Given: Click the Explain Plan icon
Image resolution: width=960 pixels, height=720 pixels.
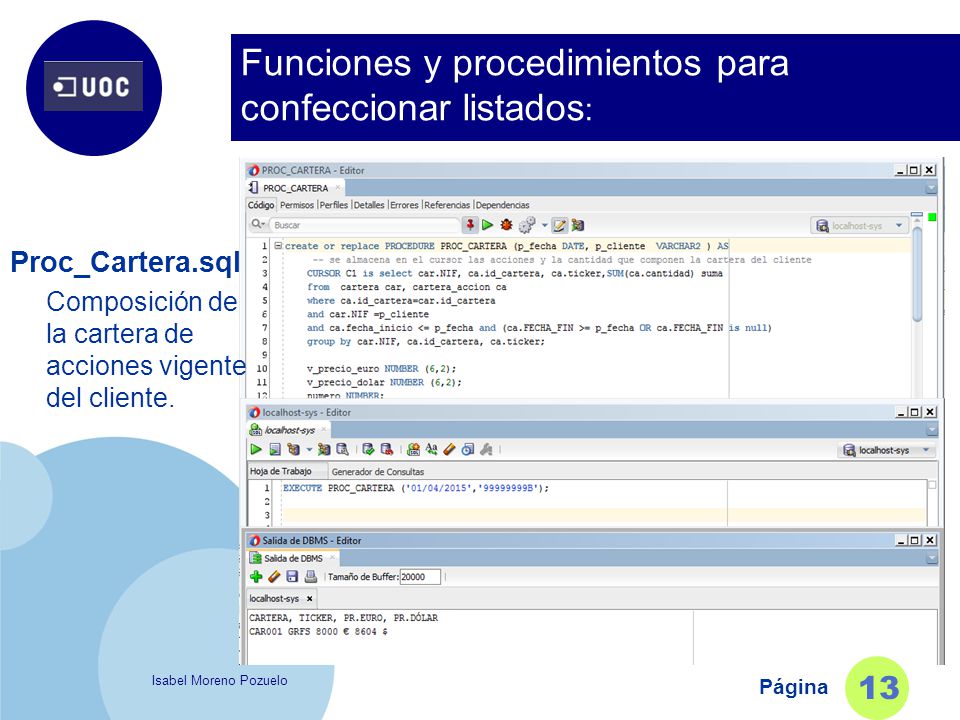Looking at the screenshot, I should (x=293, y=449).
